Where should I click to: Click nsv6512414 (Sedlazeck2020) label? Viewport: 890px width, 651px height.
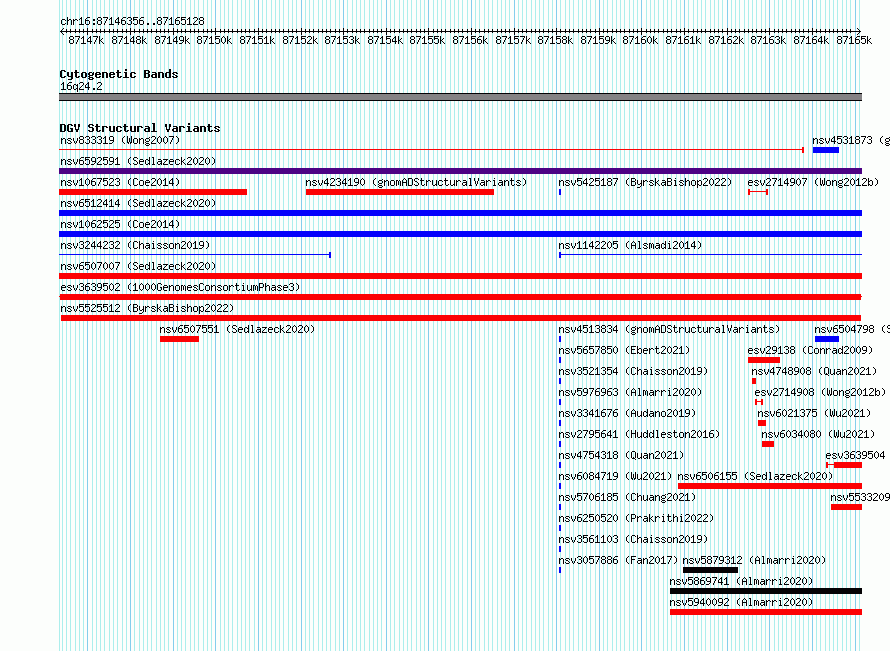click(138, 203)
